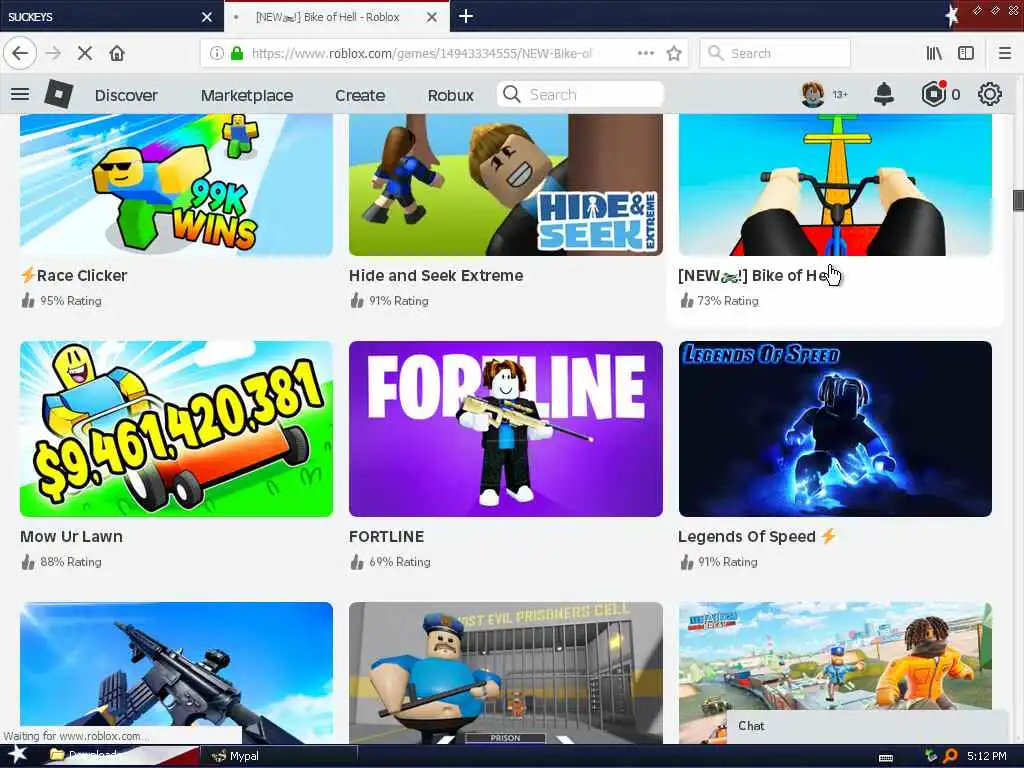Viewport: 1024px width, 768px height.
Task: Open the FORTLINE title link
Action: pos(387,537)
